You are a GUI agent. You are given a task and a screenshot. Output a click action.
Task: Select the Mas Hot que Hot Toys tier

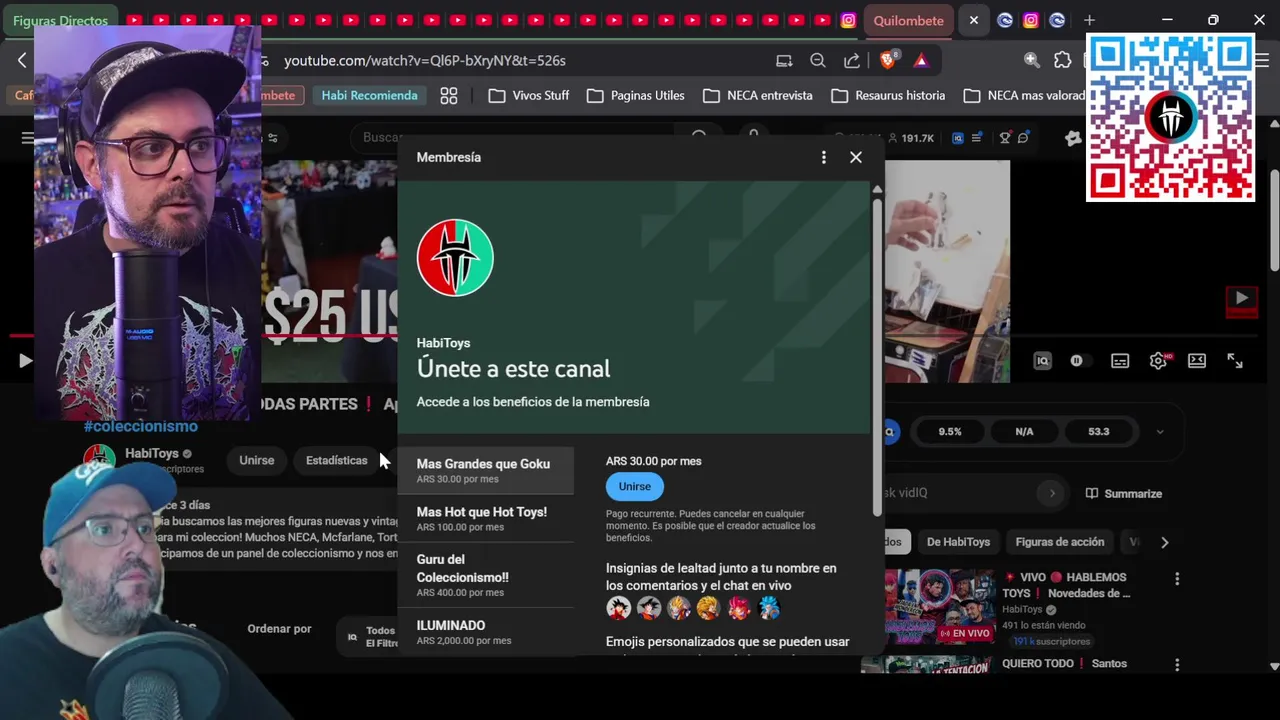point(485,518)
